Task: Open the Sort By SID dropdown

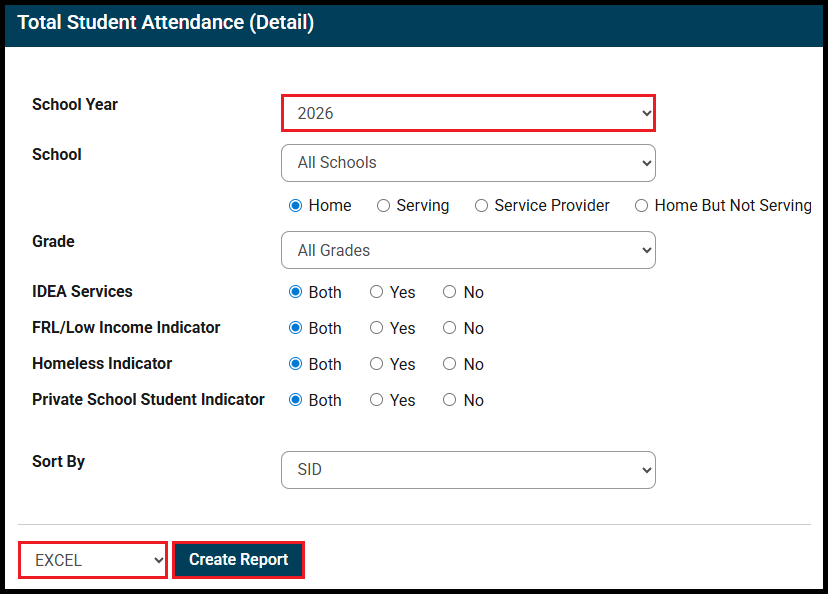Action: (x=467, y=469)
